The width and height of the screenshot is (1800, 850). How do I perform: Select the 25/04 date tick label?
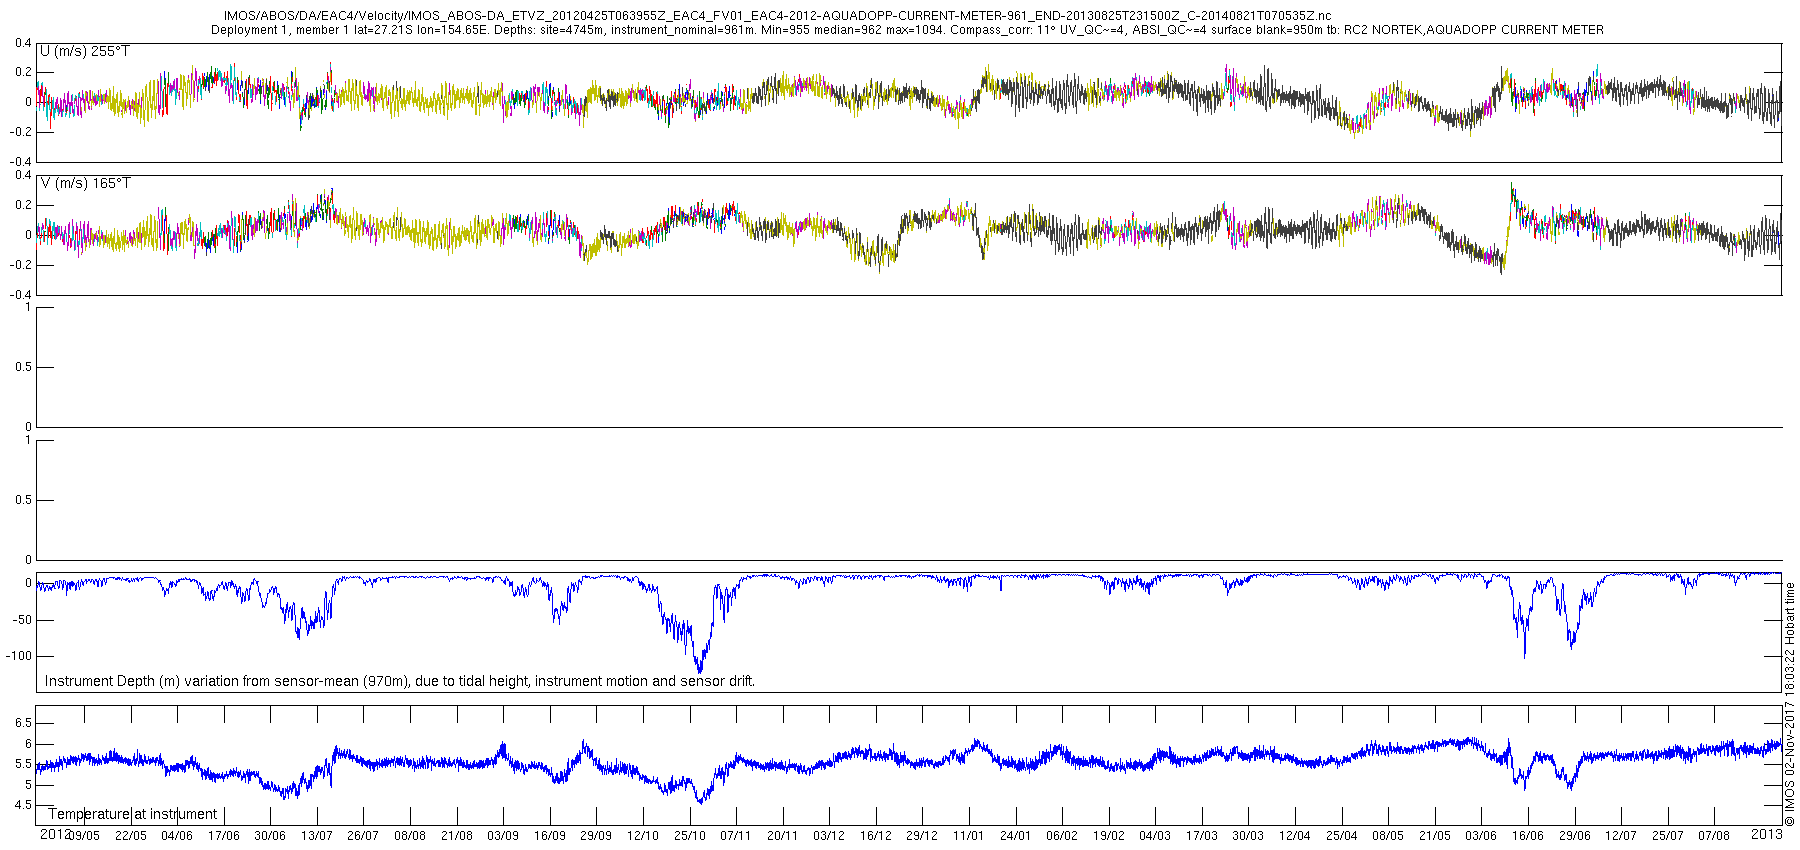1342,836
